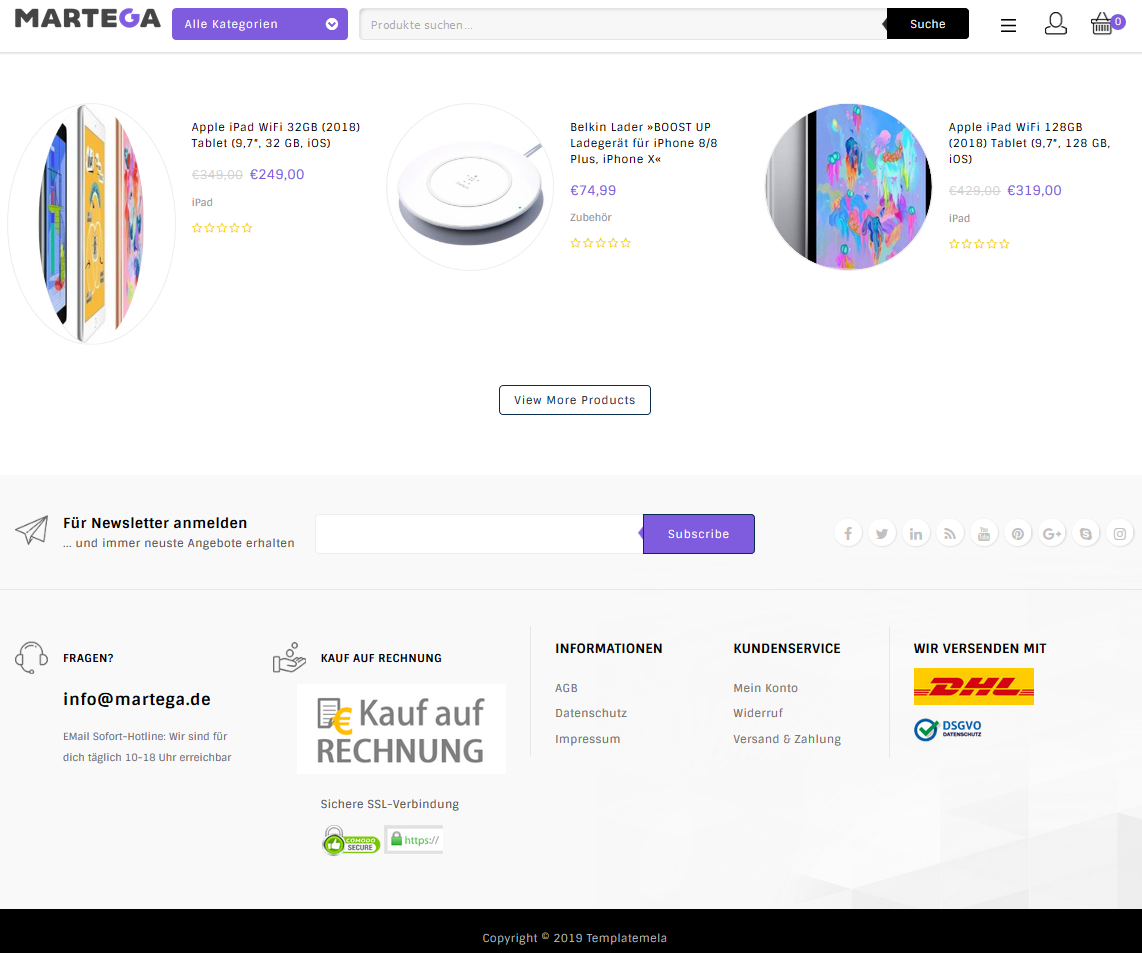Viewport: 1142px width, 953px height.
Task: Open the Belkin Lader product thumbnail
Action: point(470,187)
